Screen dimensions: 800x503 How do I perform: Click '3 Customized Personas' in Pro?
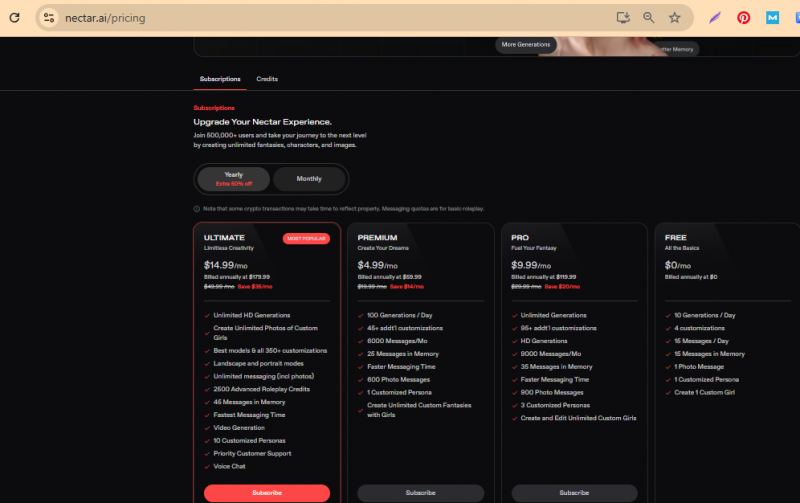[555, 406]
